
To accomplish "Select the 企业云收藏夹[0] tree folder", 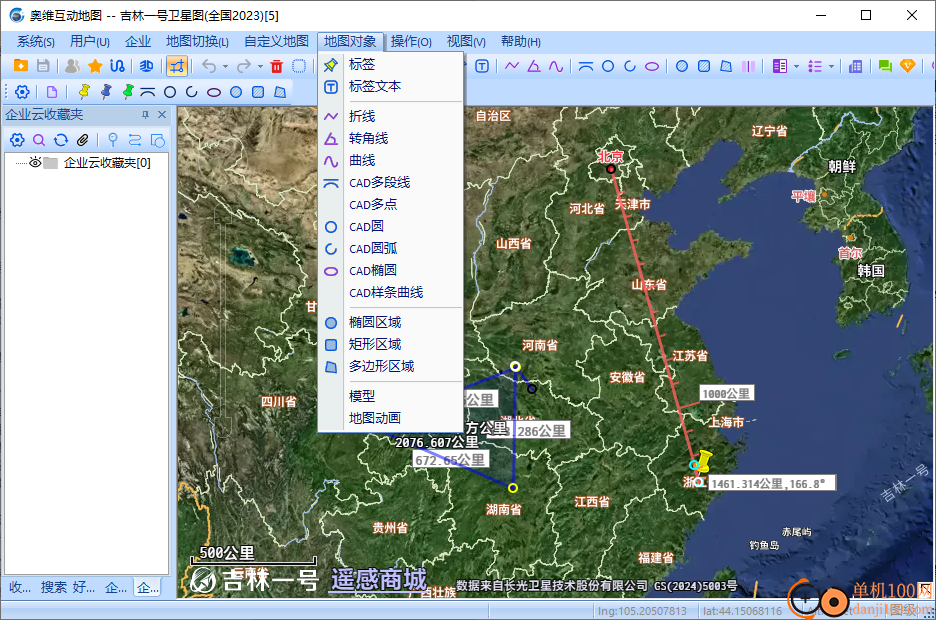I will 107,163.
